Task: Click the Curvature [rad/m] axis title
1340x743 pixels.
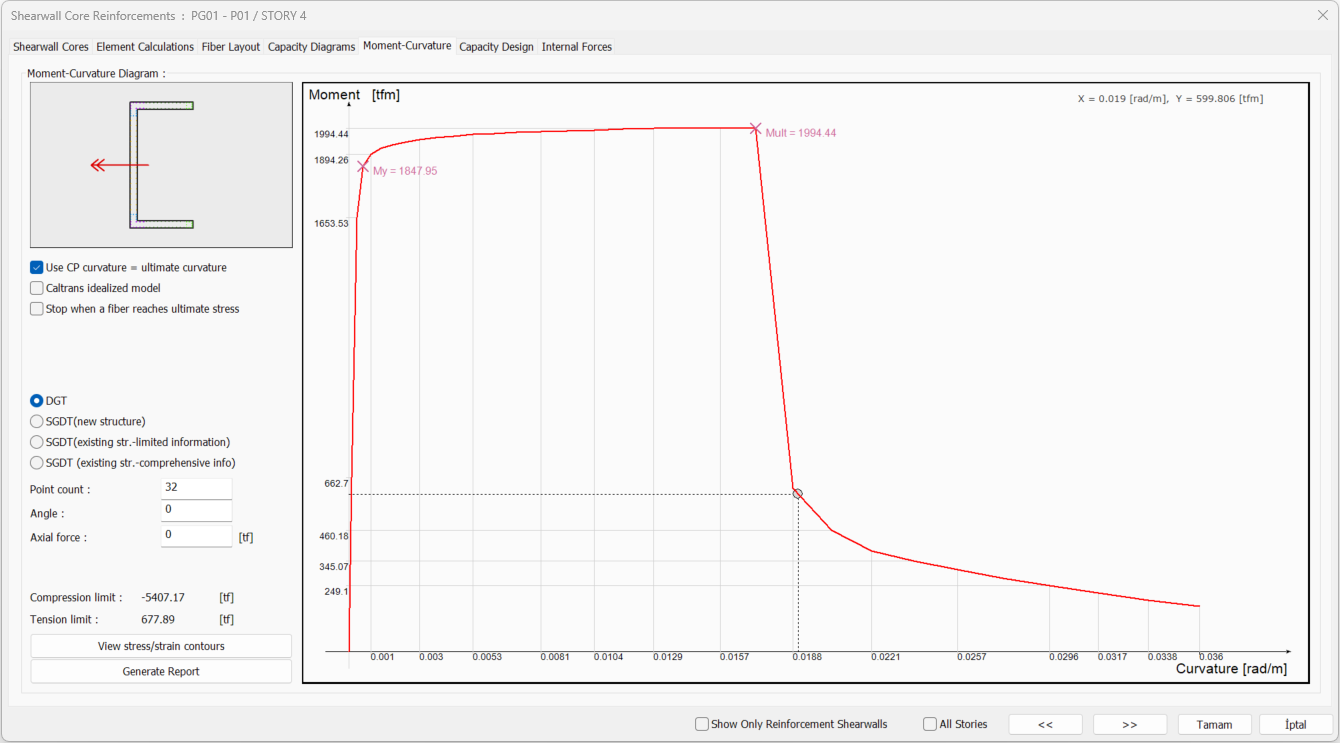Action: coord(1231,669)
